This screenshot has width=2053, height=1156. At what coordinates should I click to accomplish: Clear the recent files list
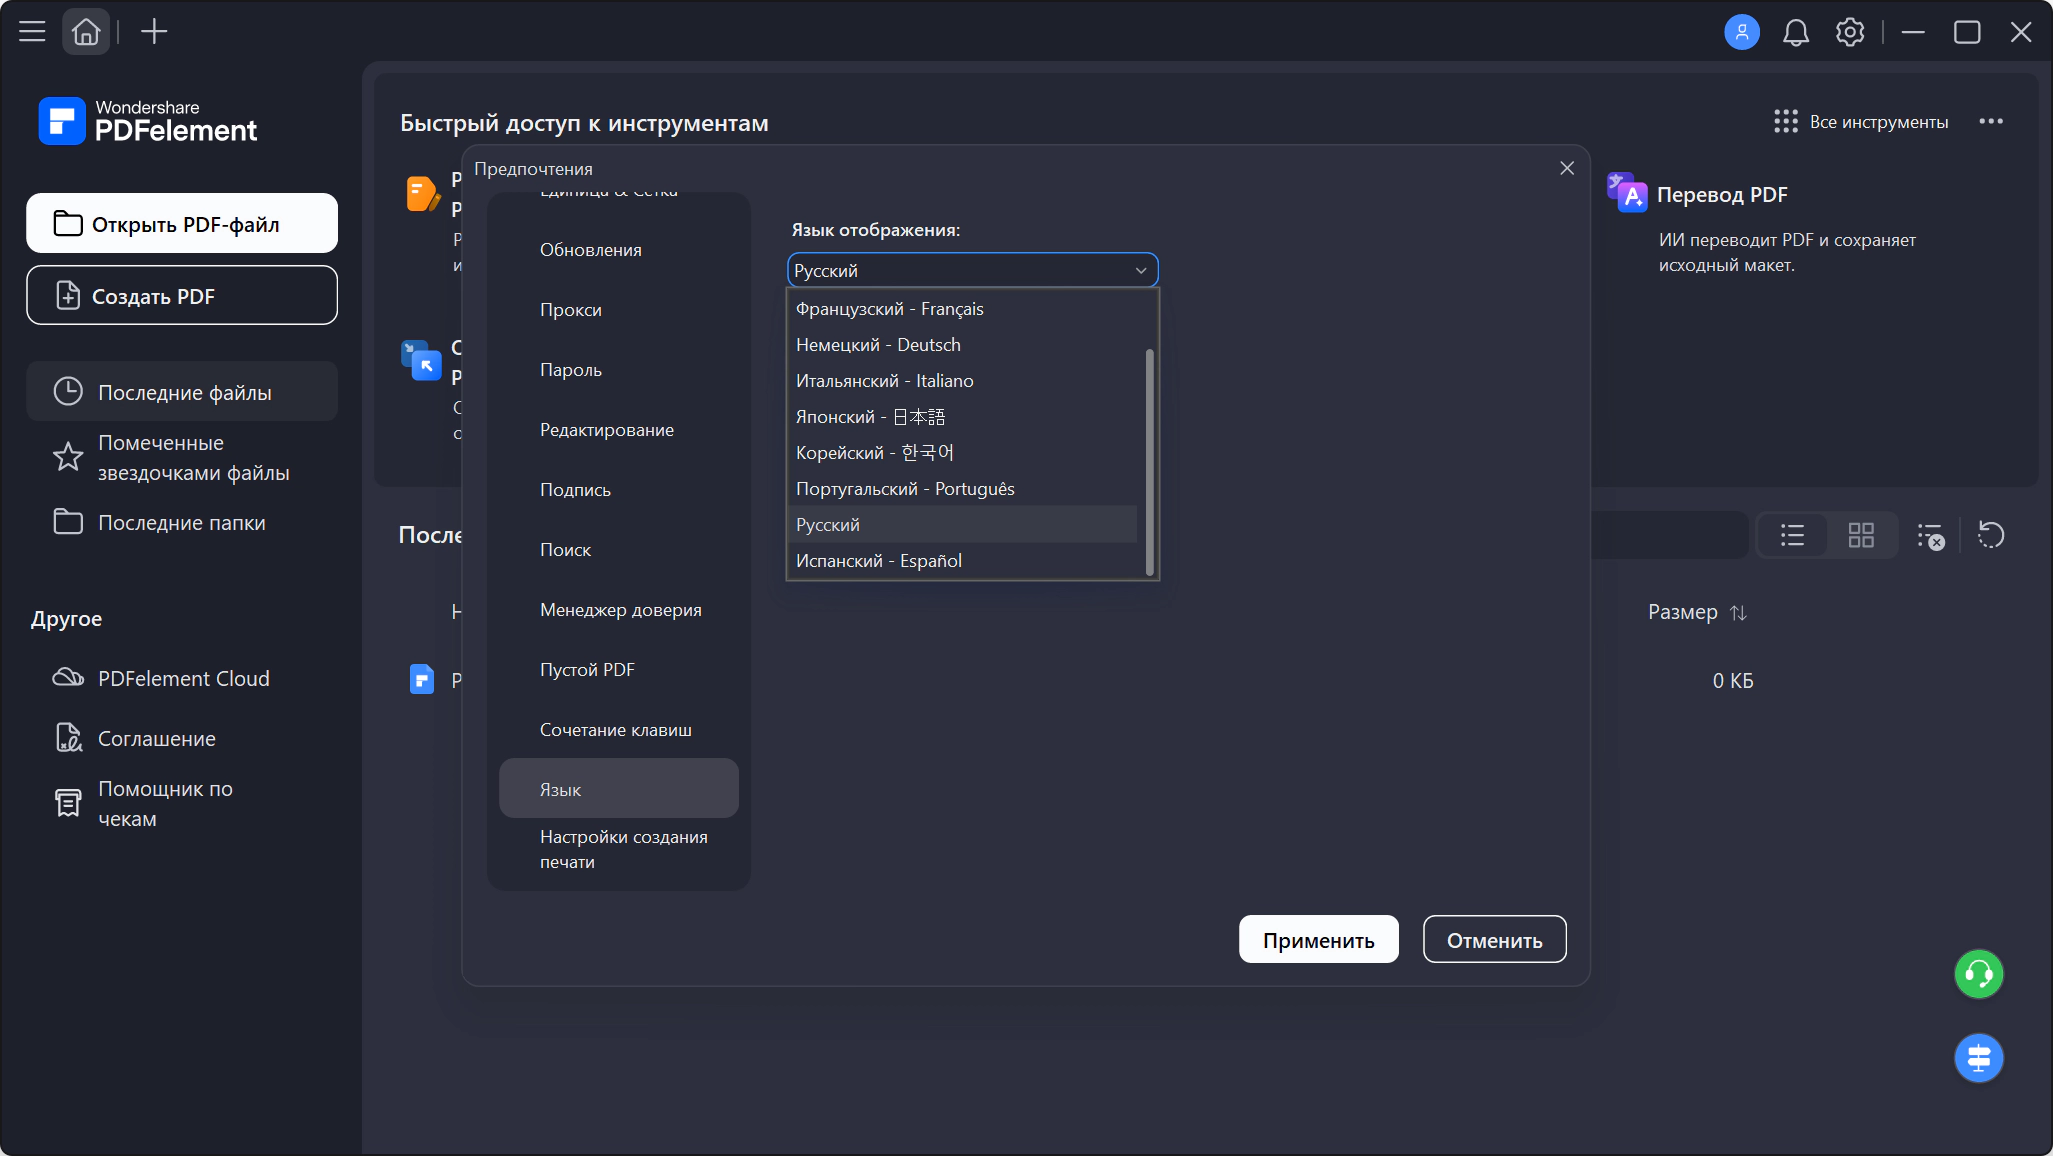(1930, 535)
